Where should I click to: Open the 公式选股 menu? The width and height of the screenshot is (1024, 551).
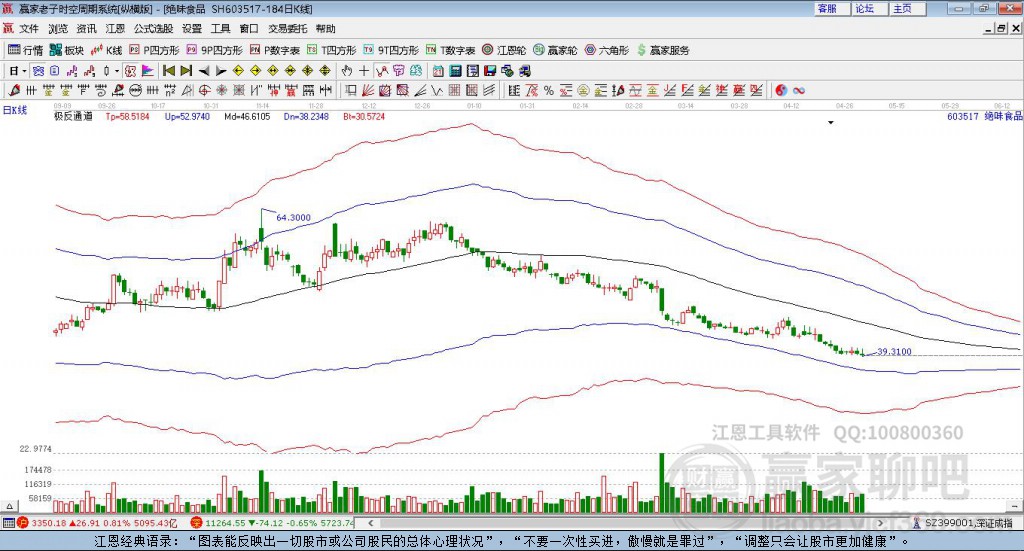coord(153,29)
